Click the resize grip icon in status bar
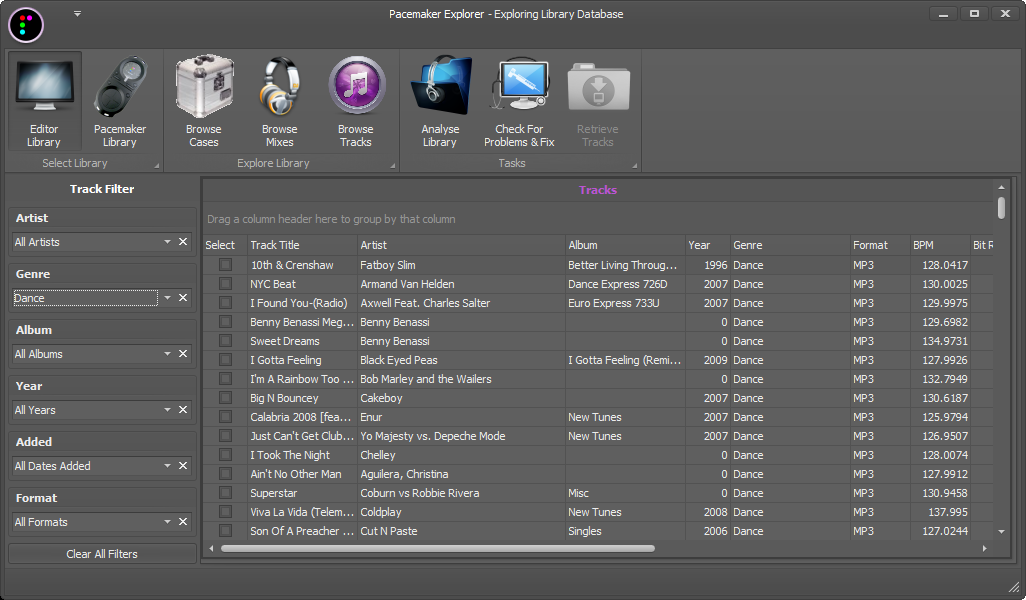 point(1014,587)
